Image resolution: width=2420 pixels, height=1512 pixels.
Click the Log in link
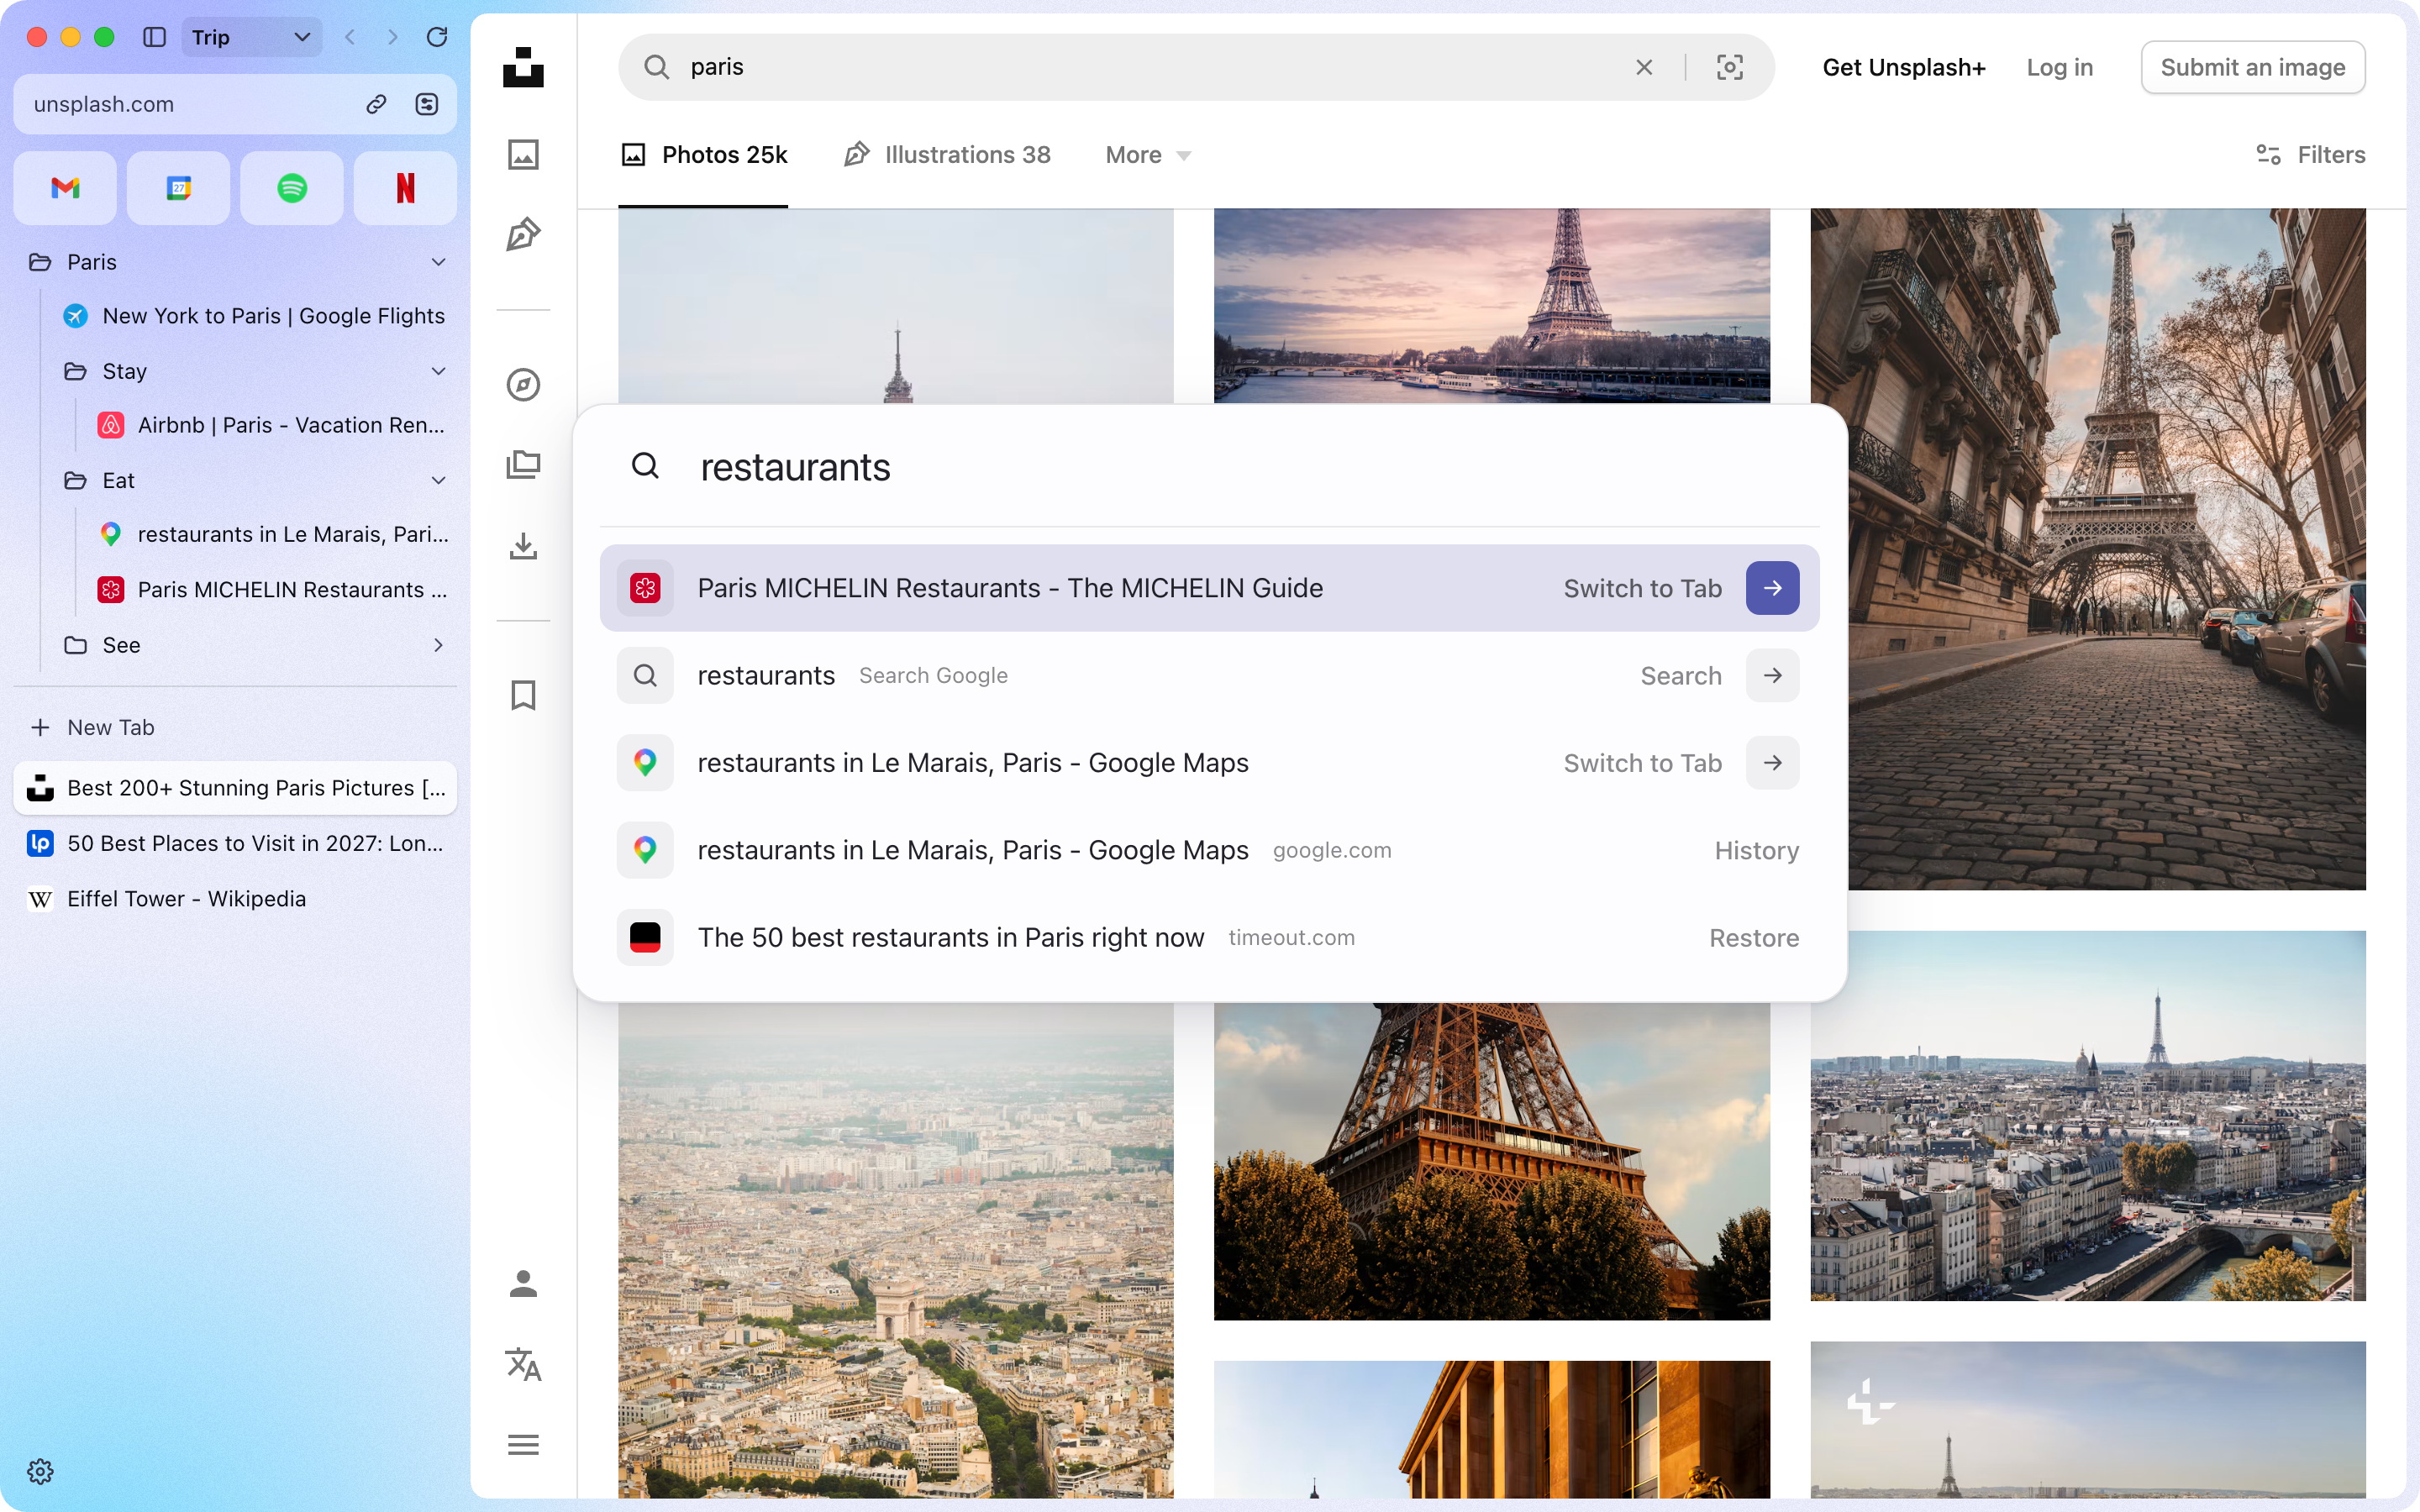coord(2060,67)
